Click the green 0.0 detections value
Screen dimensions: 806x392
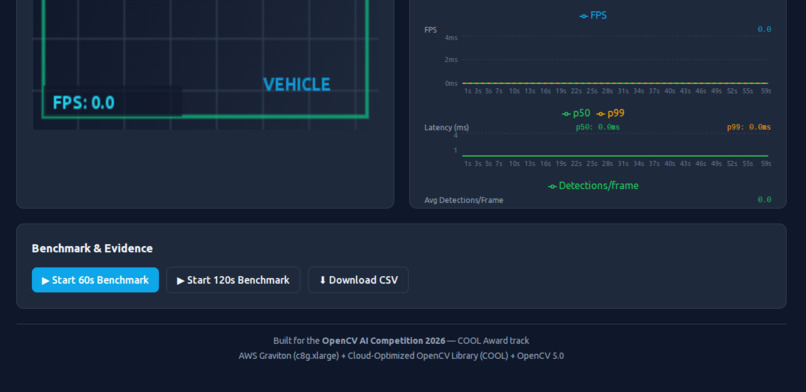[x=764, y=199]
